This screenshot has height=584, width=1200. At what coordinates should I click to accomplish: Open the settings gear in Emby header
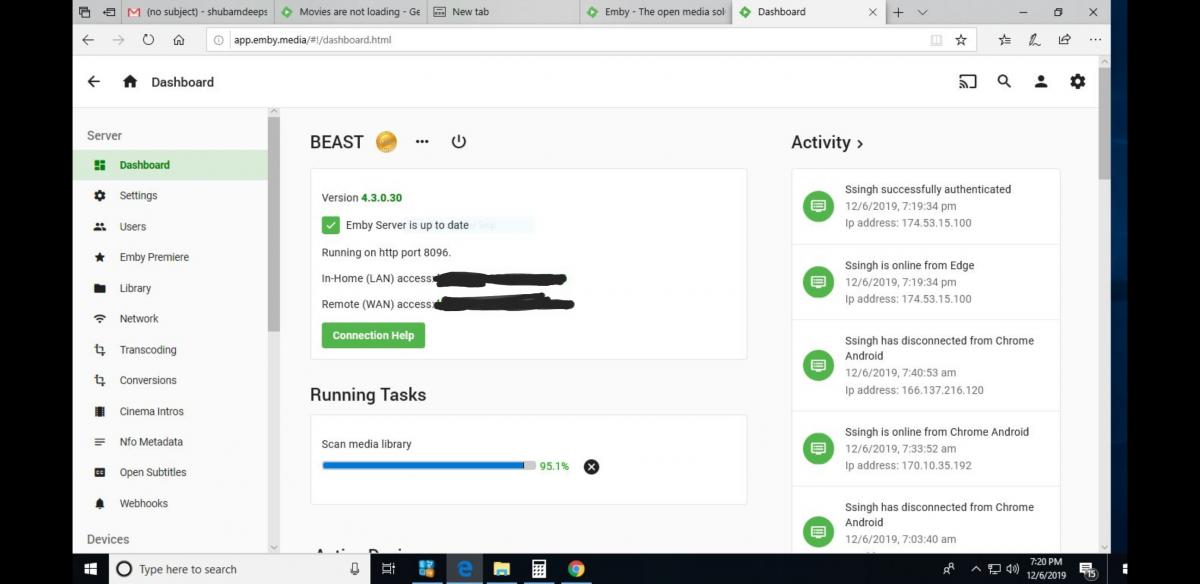click(x=1077, y=82)
